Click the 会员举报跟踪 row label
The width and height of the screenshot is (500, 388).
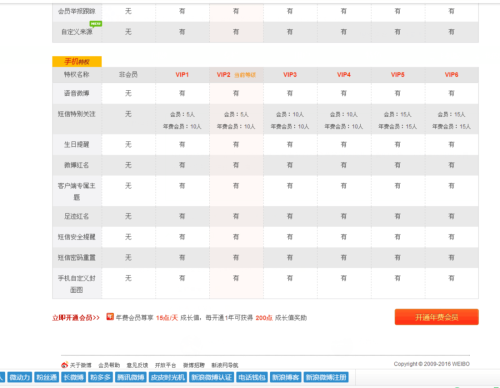tap(77, 11)
